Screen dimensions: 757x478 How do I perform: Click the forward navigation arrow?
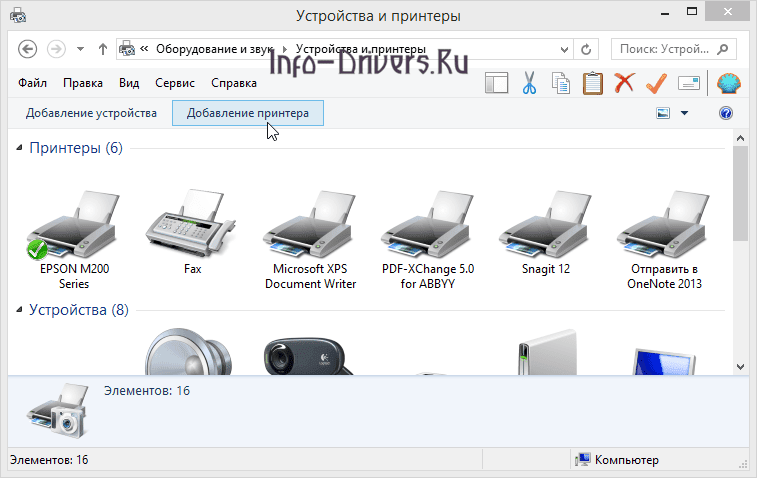[x=56, y=49]
